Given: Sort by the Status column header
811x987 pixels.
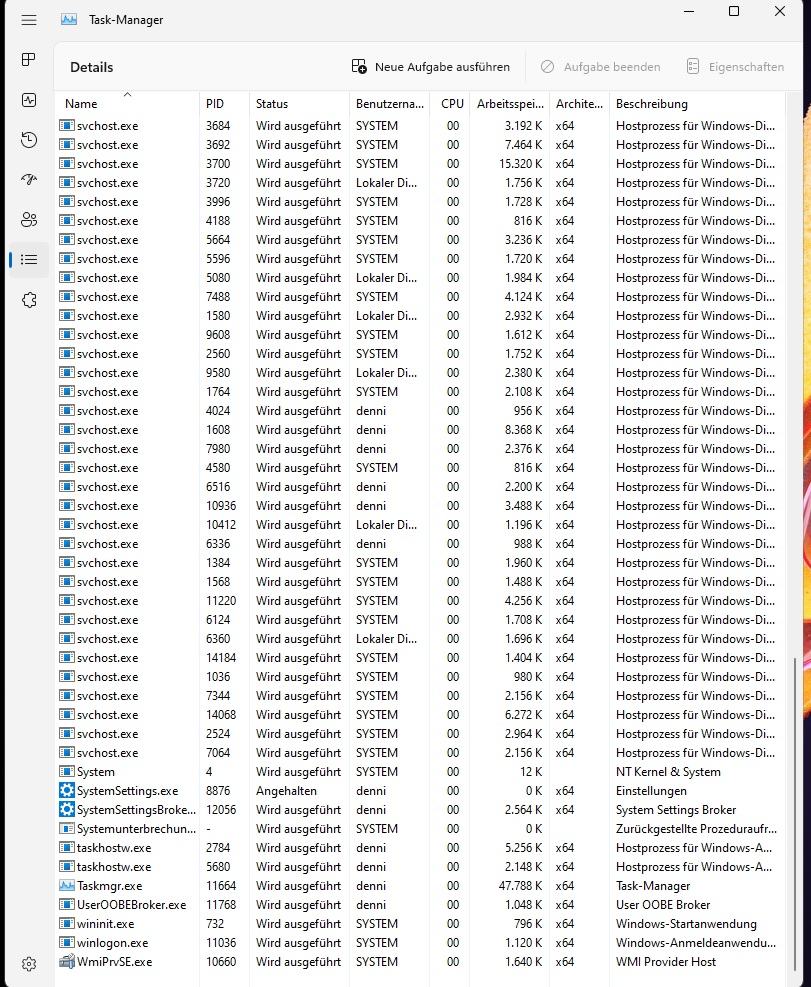Looking at the screenshot, I should click(299, 104).
